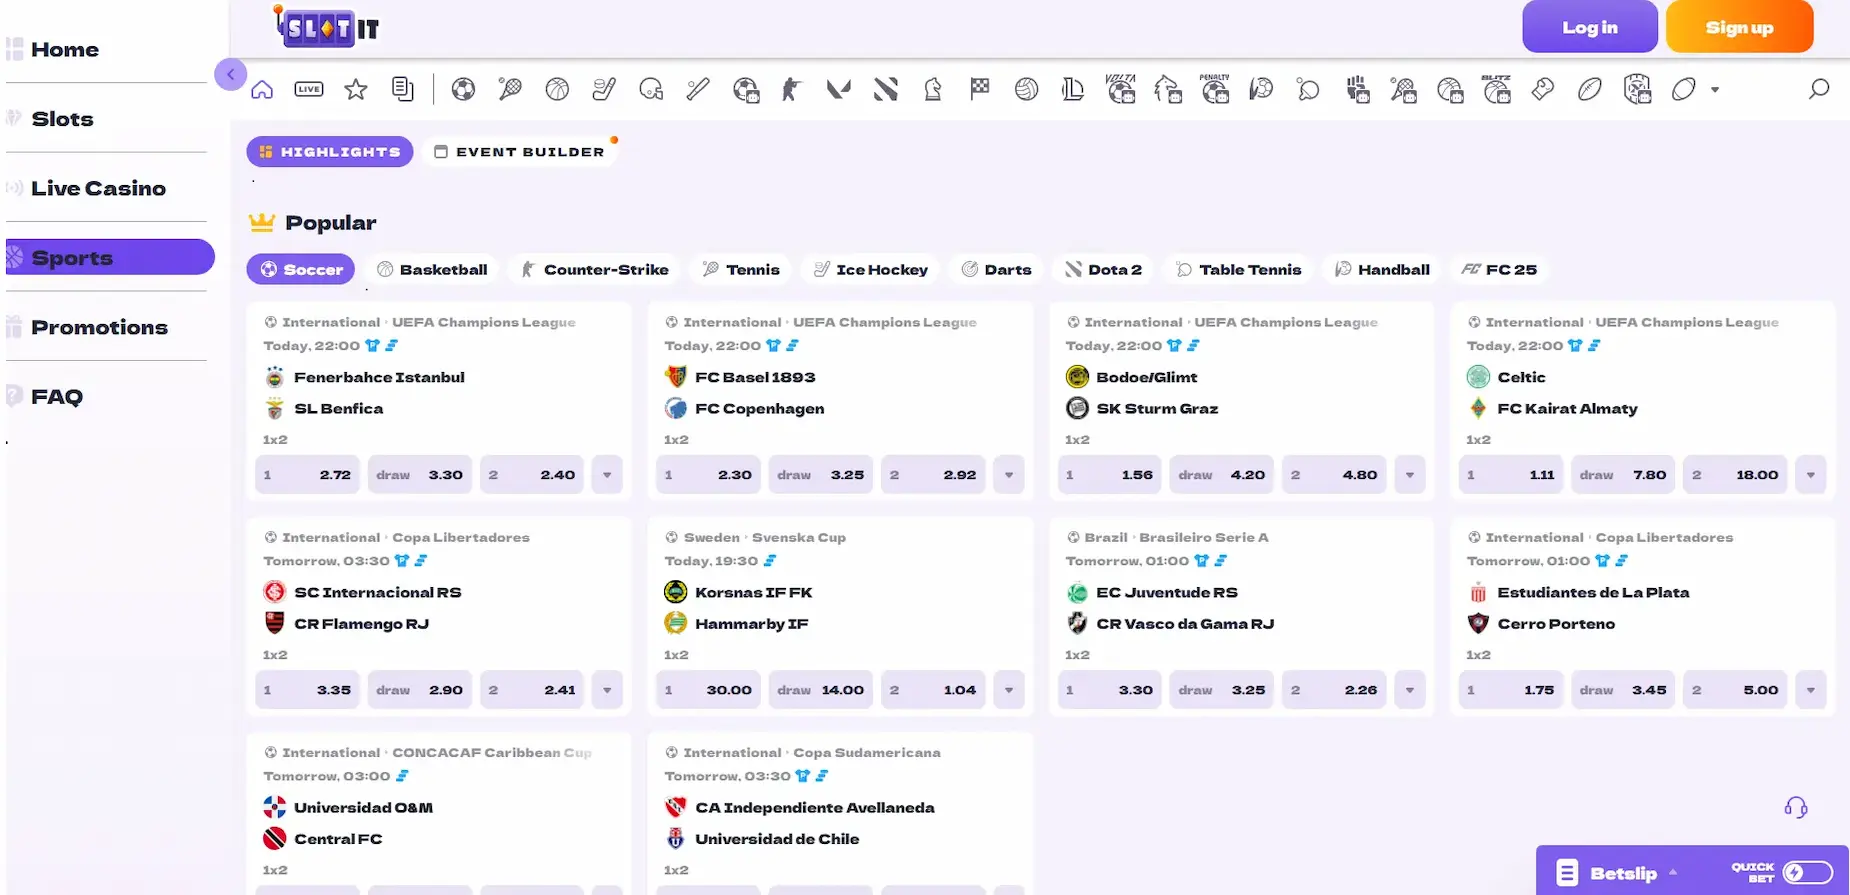Pick draw odds 3.25 for Basel vs Copenhagen
This screenshot has width=1850, height=895.
pyautogui.click(x=821, y=475)
